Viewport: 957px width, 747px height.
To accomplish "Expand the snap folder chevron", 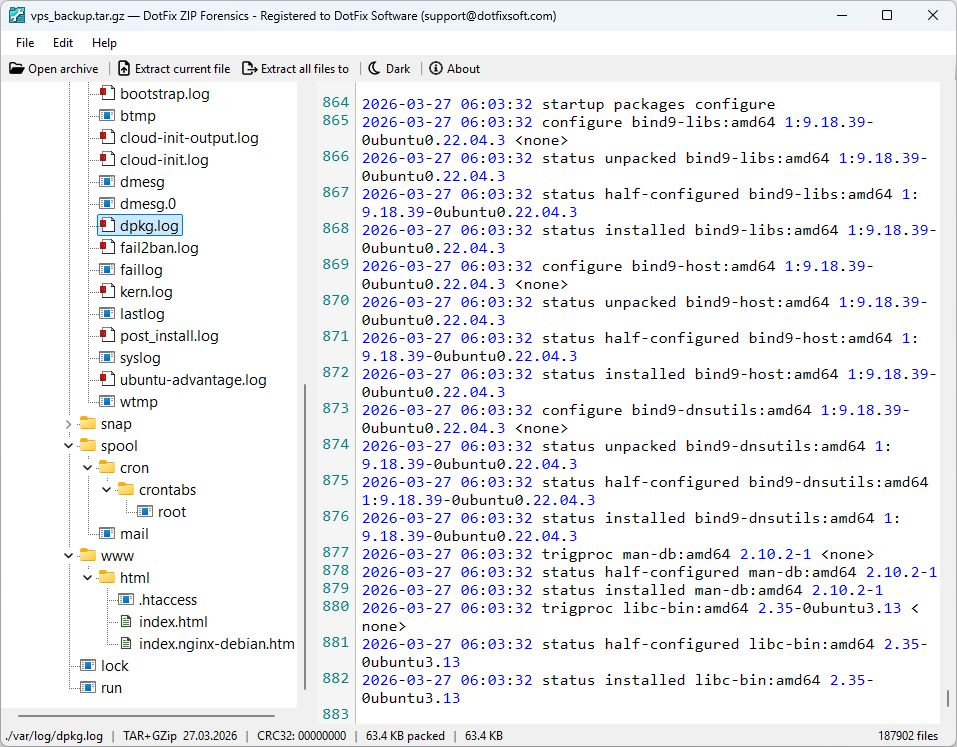I will [68, 424].
